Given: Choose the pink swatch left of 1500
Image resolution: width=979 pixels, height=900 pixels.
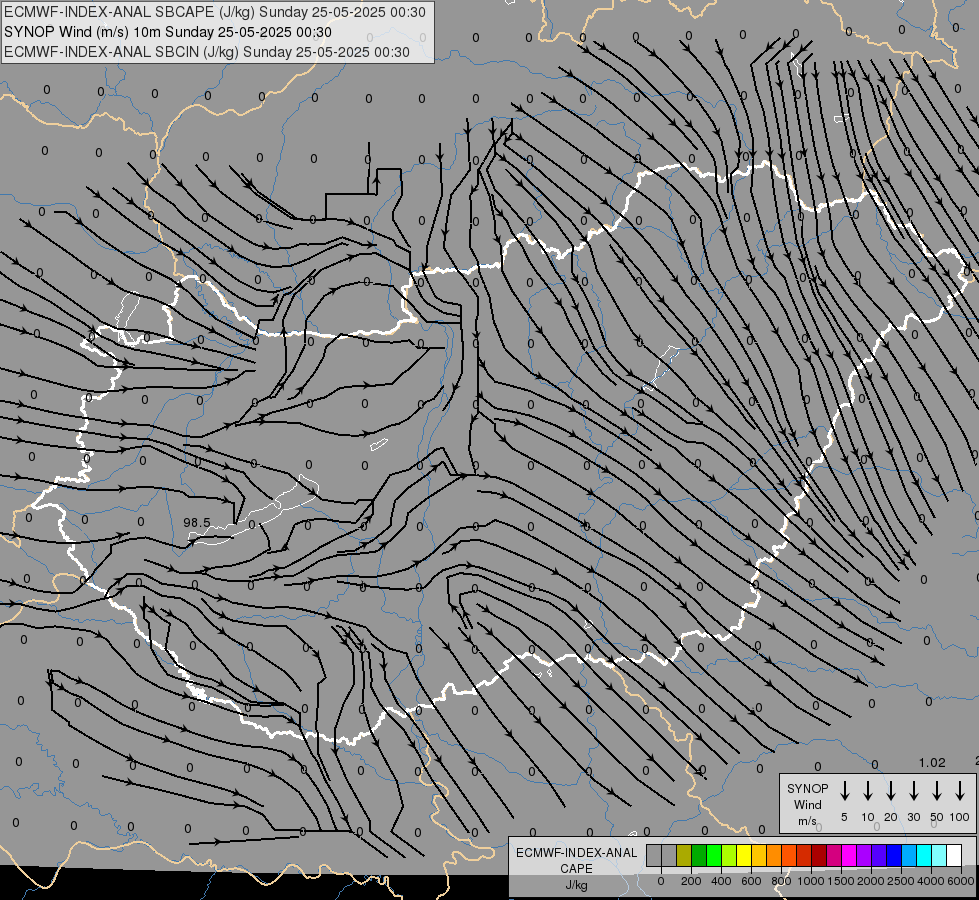Looking at the screenshot, I should tap(834, 855).
